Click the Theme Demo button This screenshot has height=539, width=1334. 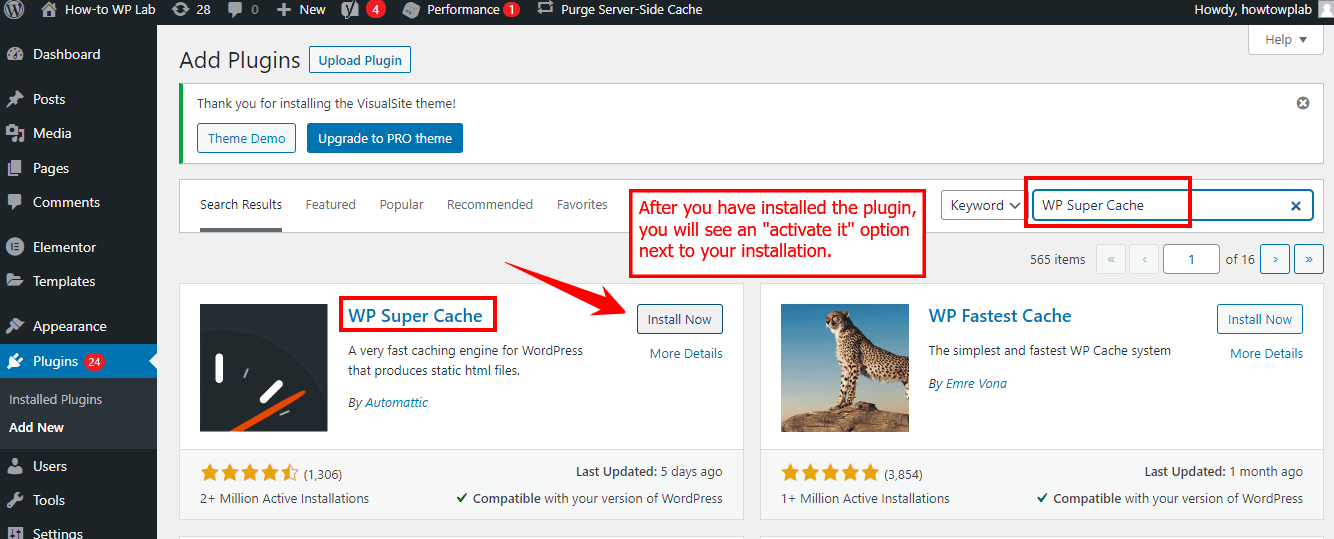(246, 138)
